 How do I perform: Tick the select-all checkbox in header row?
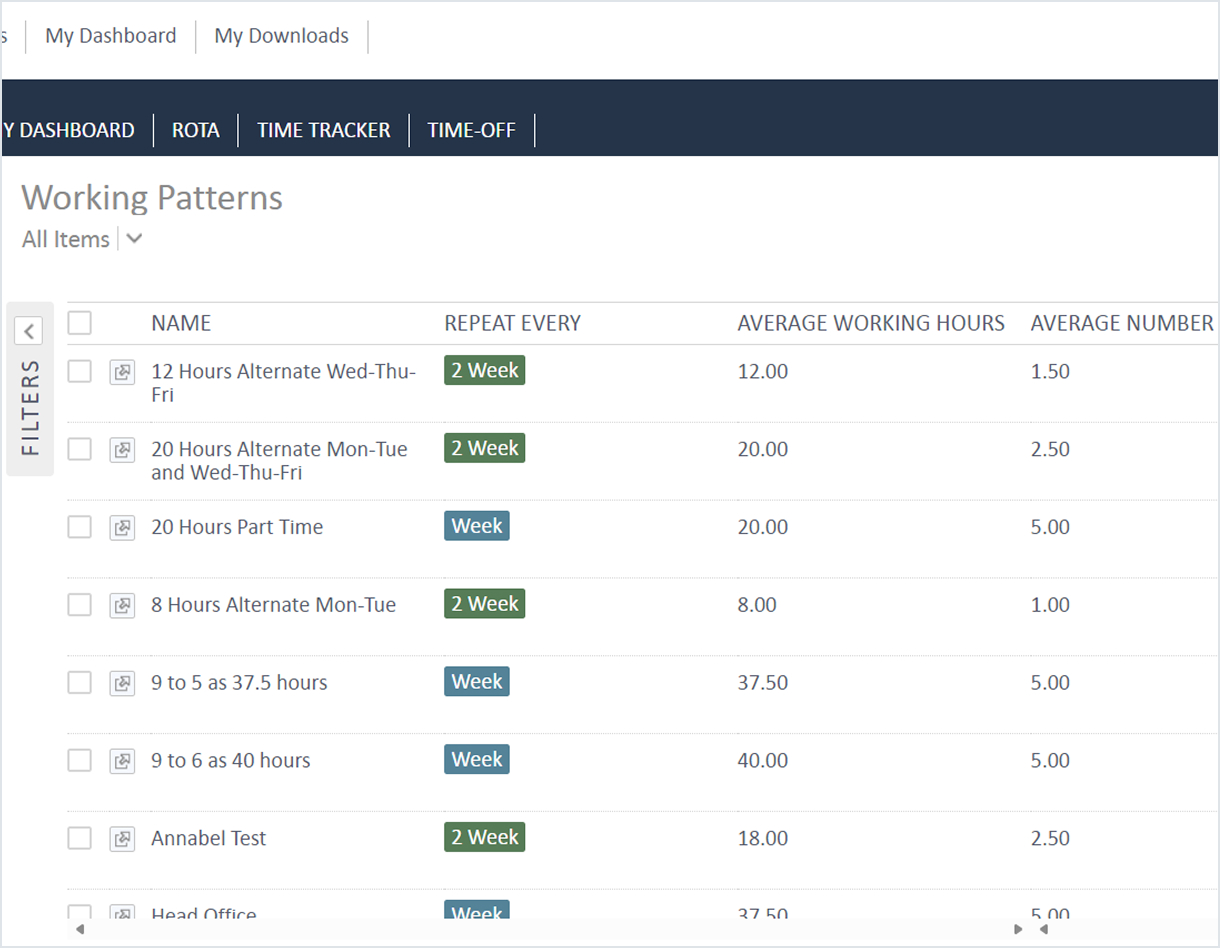coord(80,323)
